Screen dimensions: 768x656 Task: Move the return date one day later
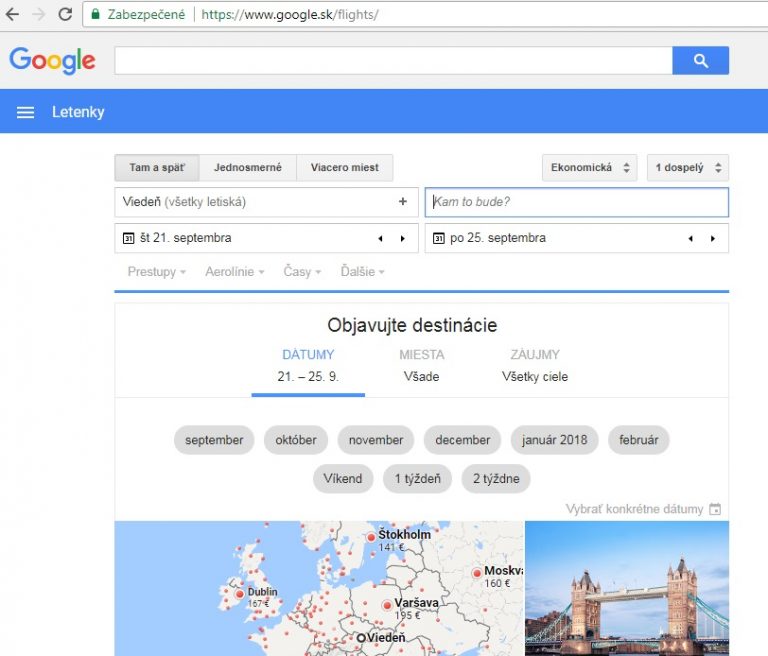point(713,239)
